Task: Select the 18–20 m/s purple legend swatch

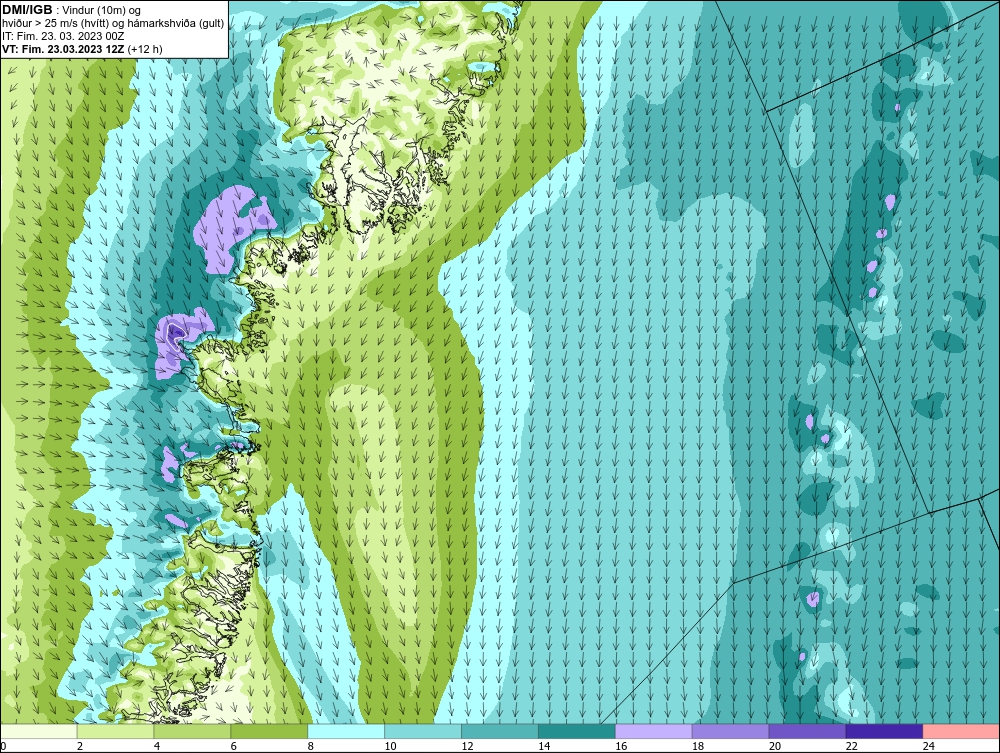Action: click(730, 731)
